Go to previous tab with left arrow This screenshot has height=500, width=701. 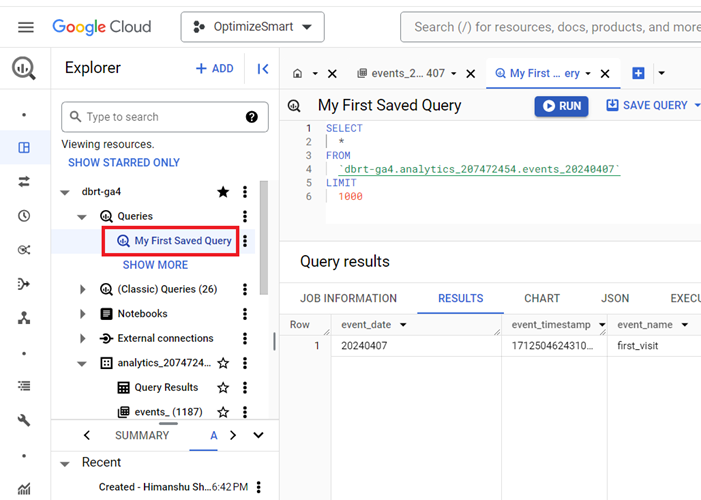pyautogui.click(x=87, y=435)
